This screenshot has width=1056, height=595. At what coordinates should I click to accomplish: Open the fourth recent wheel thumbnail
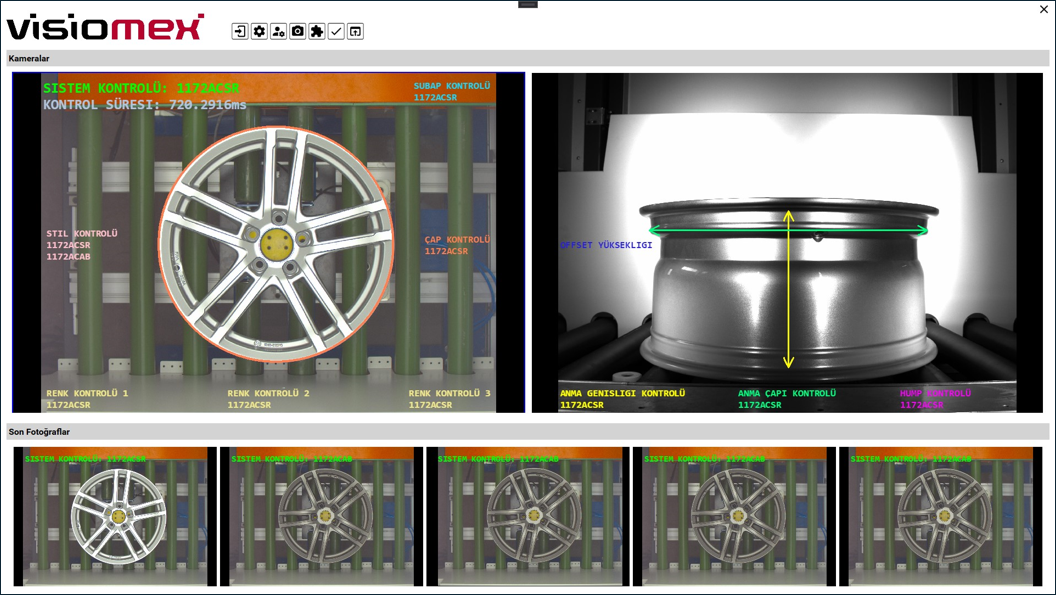pyautogui.click(x=734, y=516)
